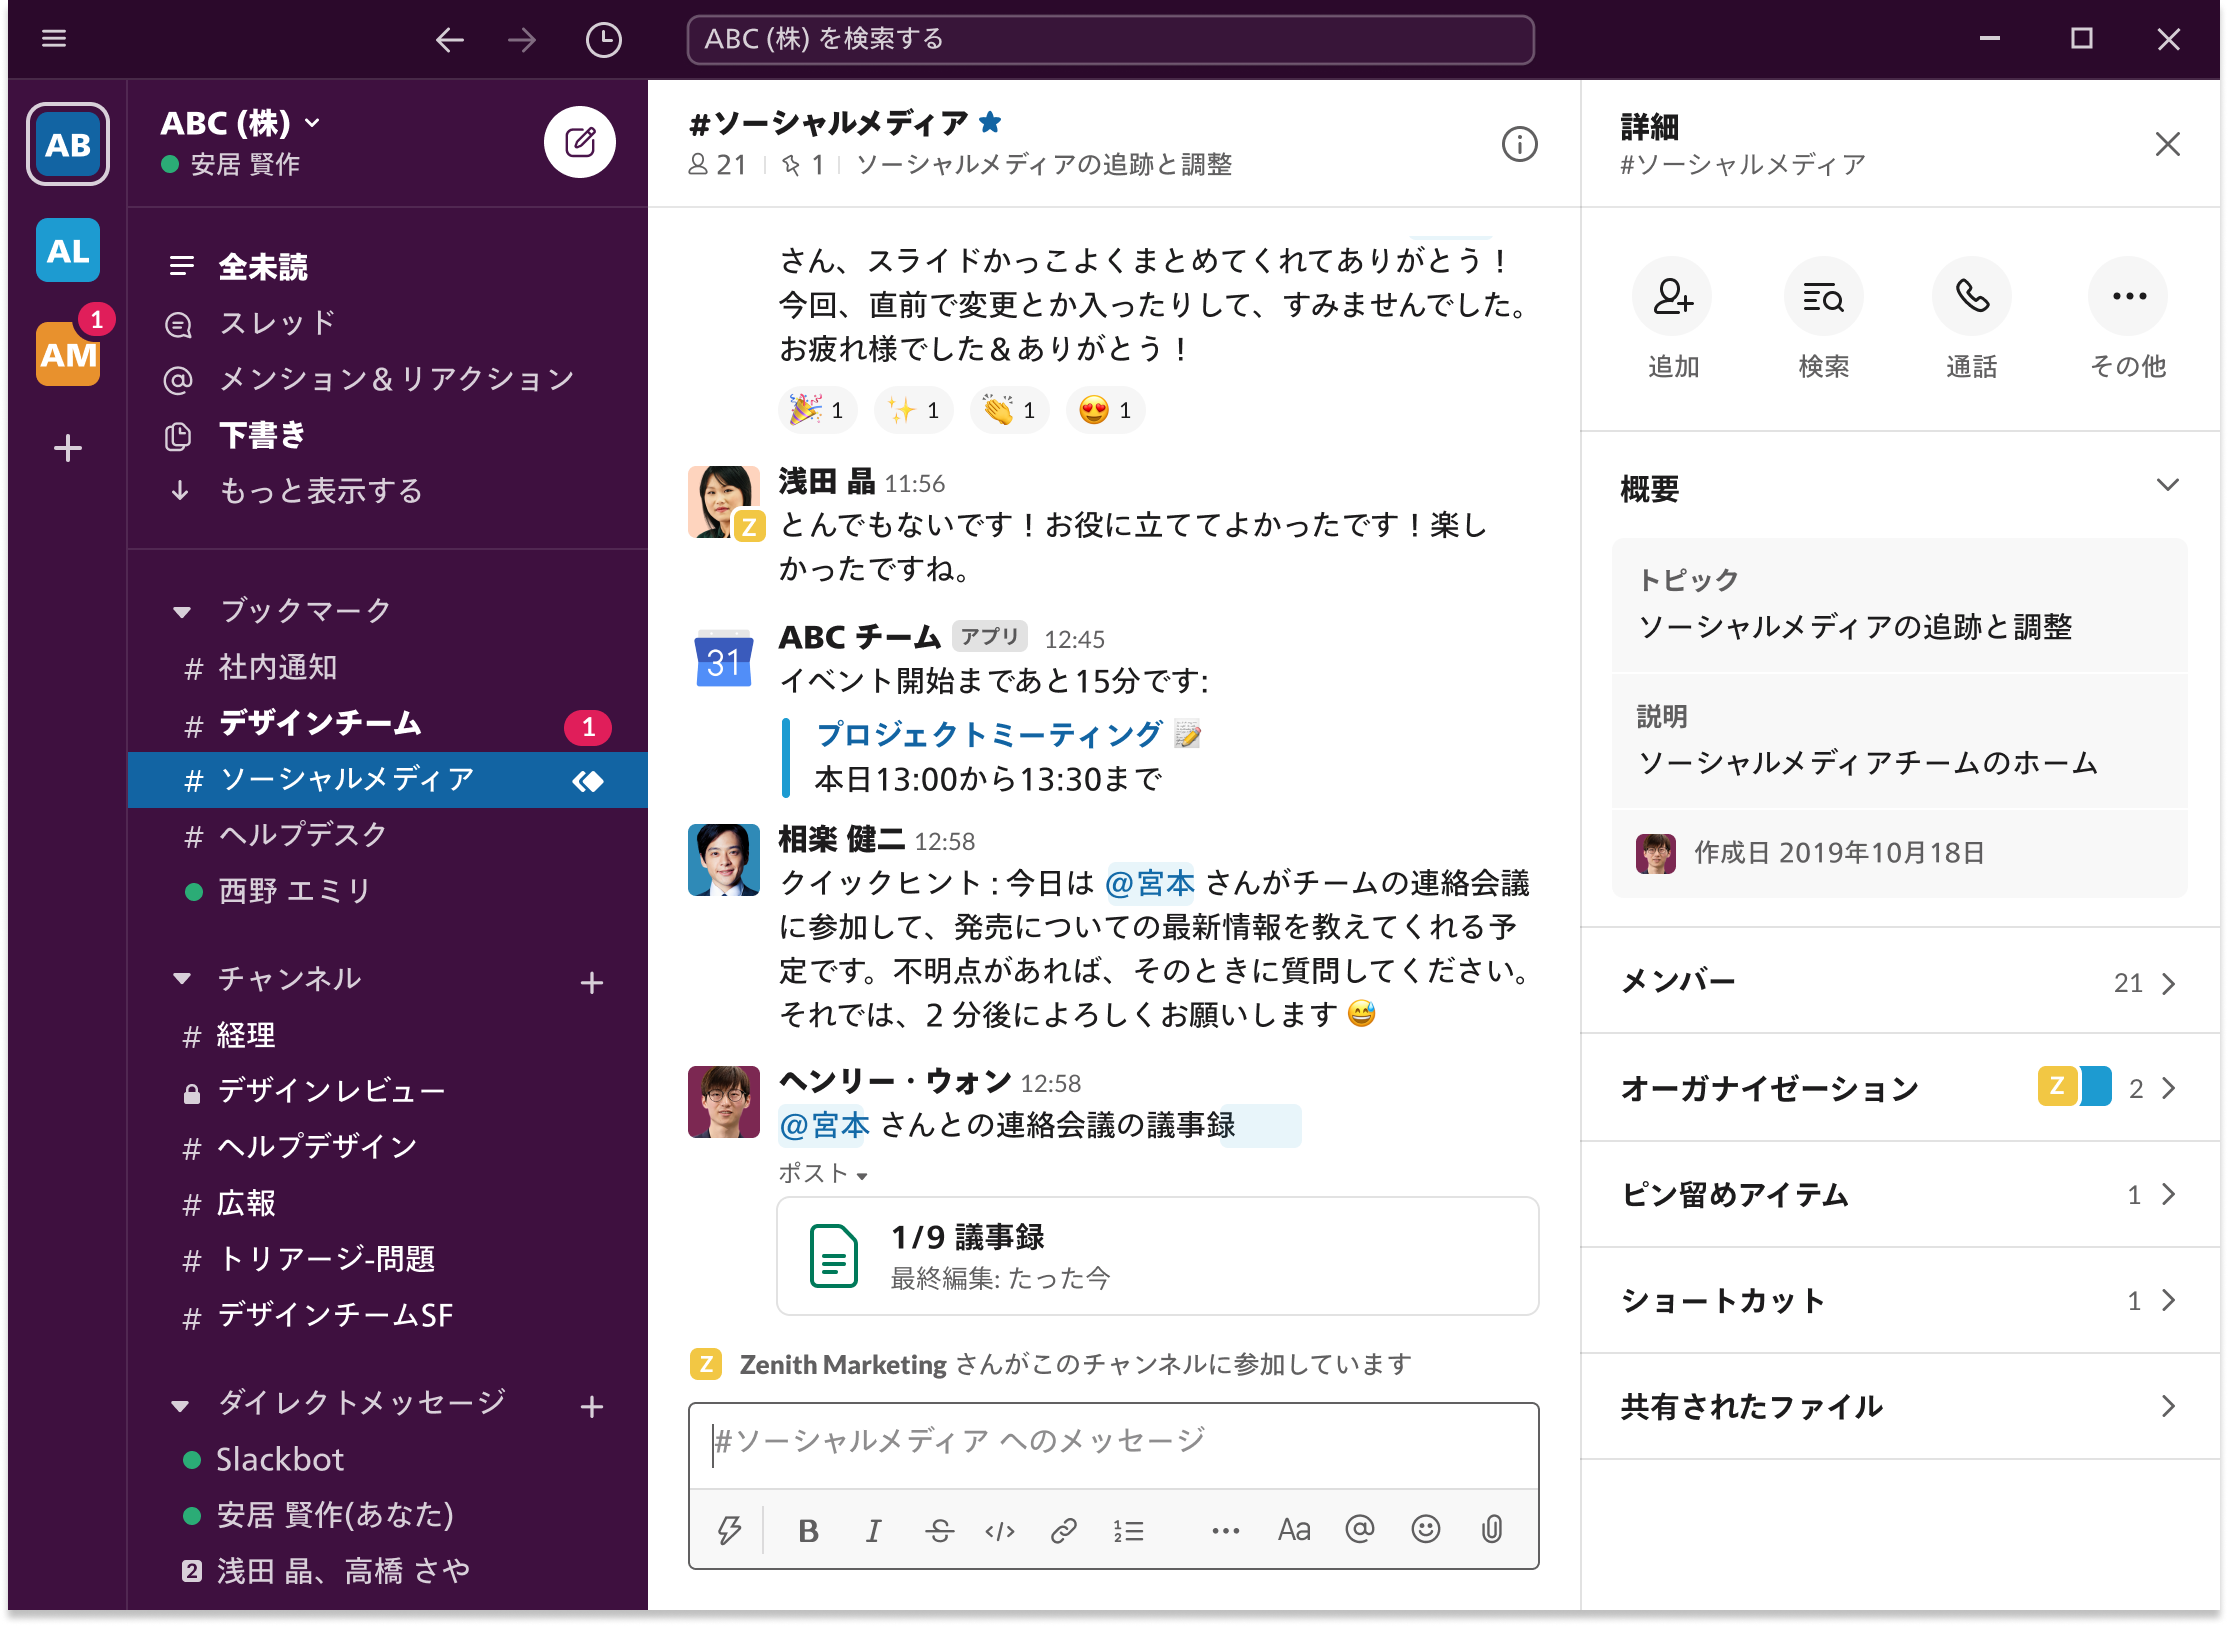The image size is (2228, 1626).
Task: Show the member count 21 in header
Action: [x=718, y=165]
